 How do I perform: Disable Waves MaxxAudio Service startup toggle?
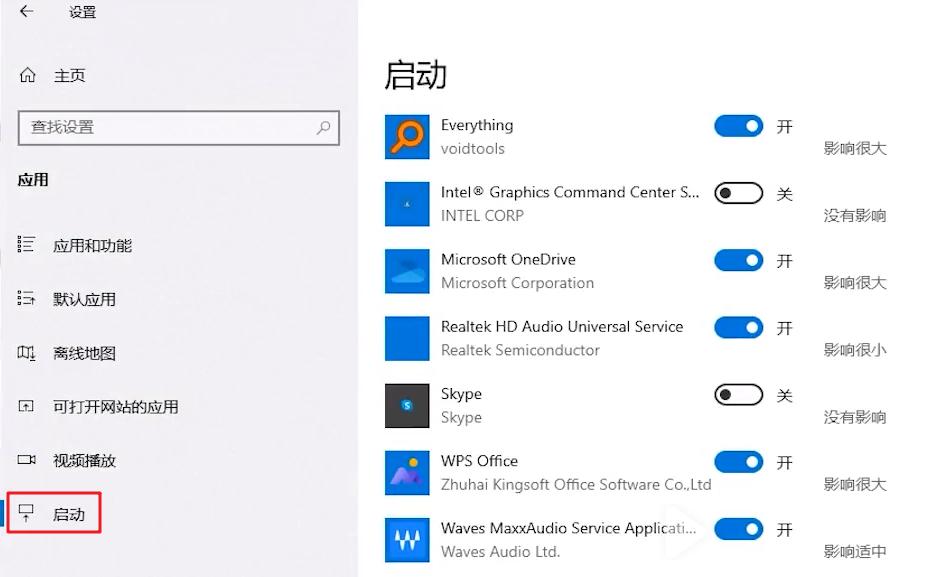[738, 528]
